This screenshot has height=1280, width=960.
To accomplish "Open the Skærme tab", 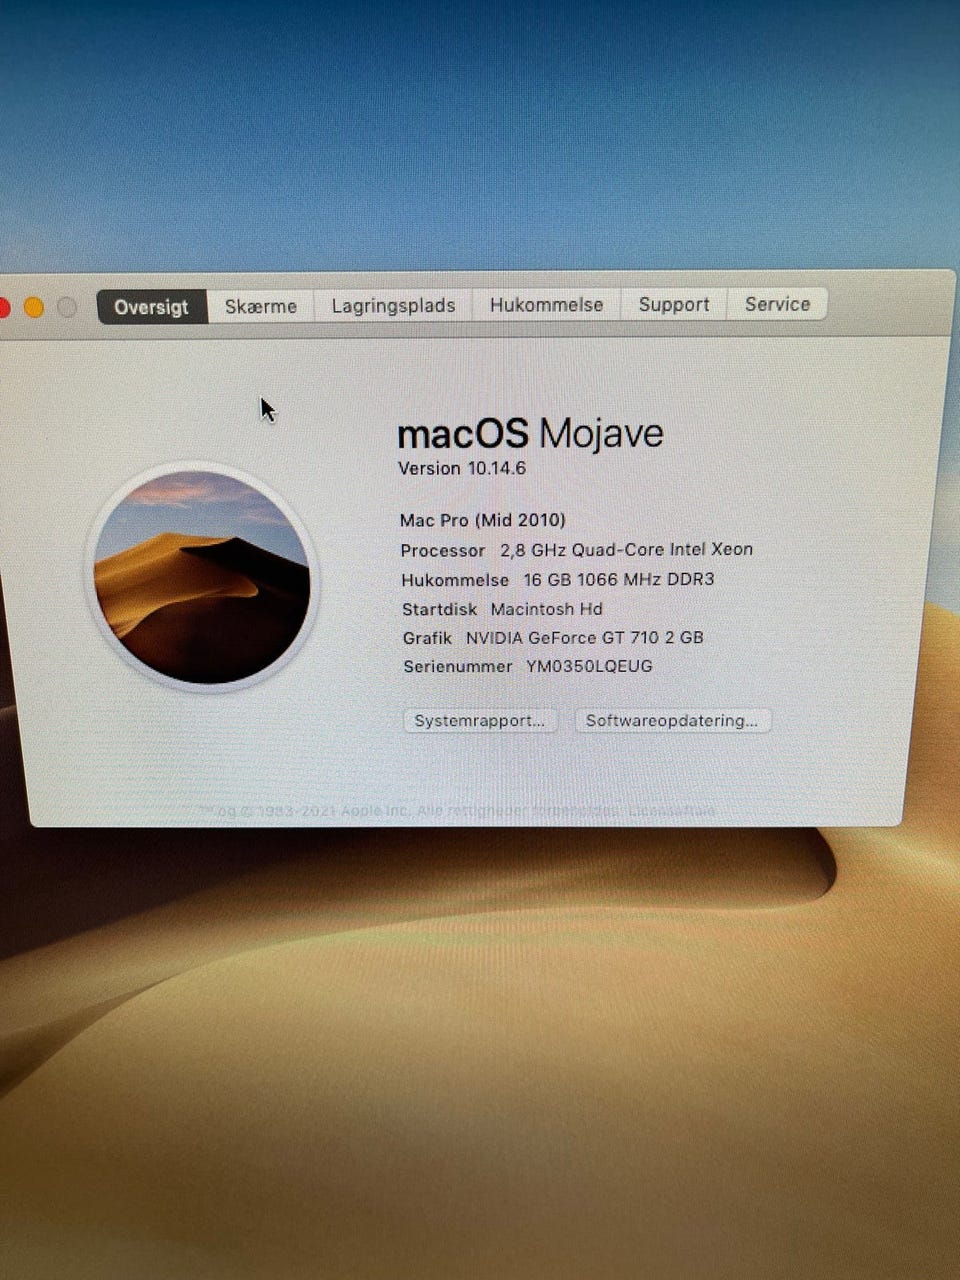I will [261, 306].
